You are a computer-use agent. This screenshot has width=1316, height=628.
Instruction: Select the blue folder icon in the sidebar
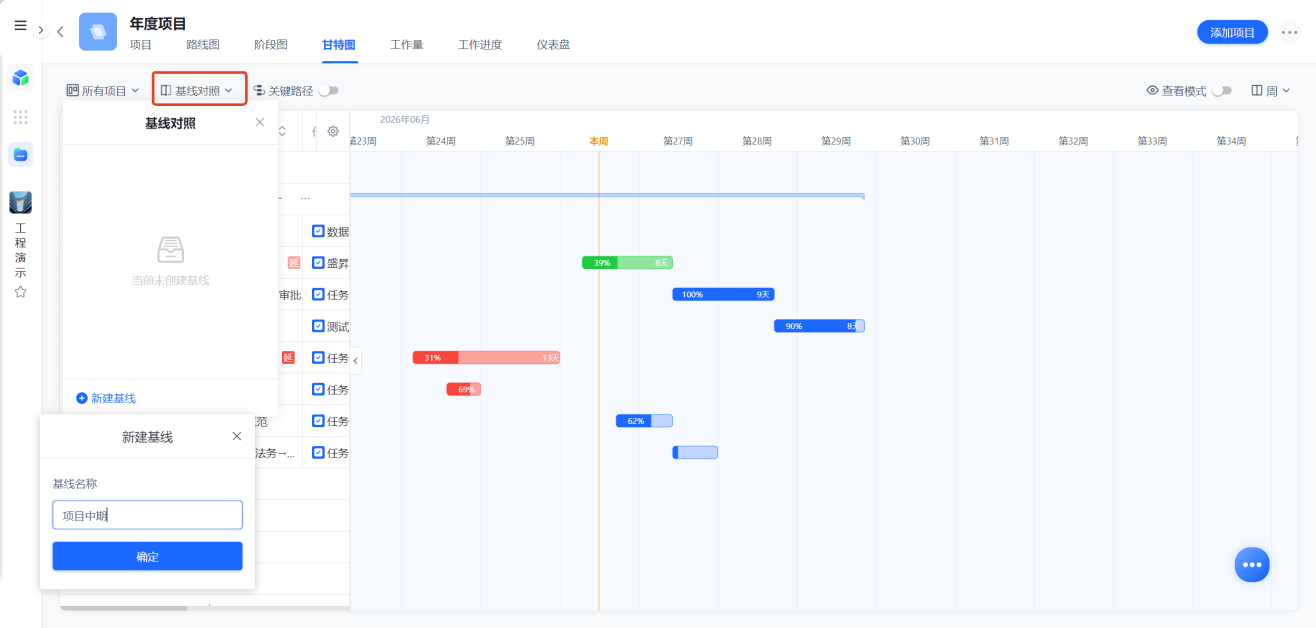click(20, 154)
